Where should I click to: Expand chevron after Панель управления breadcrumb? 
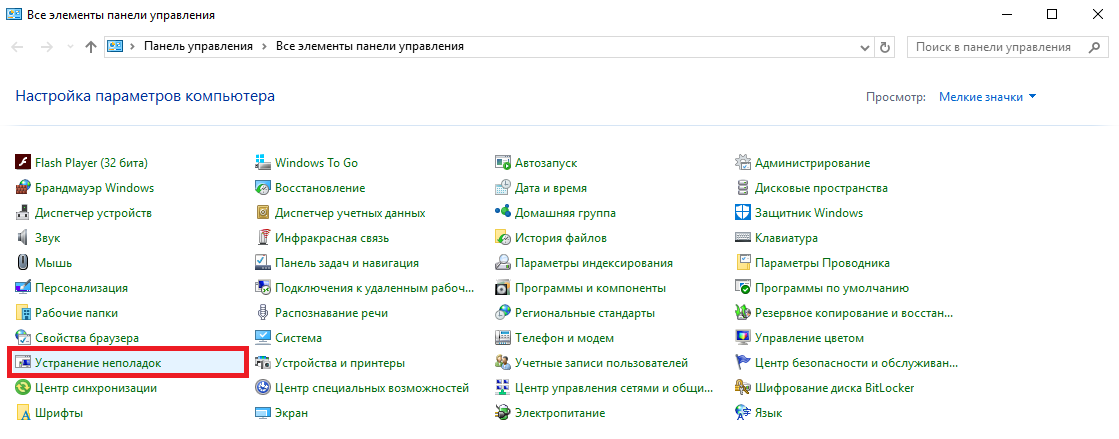tap(264, 46)
